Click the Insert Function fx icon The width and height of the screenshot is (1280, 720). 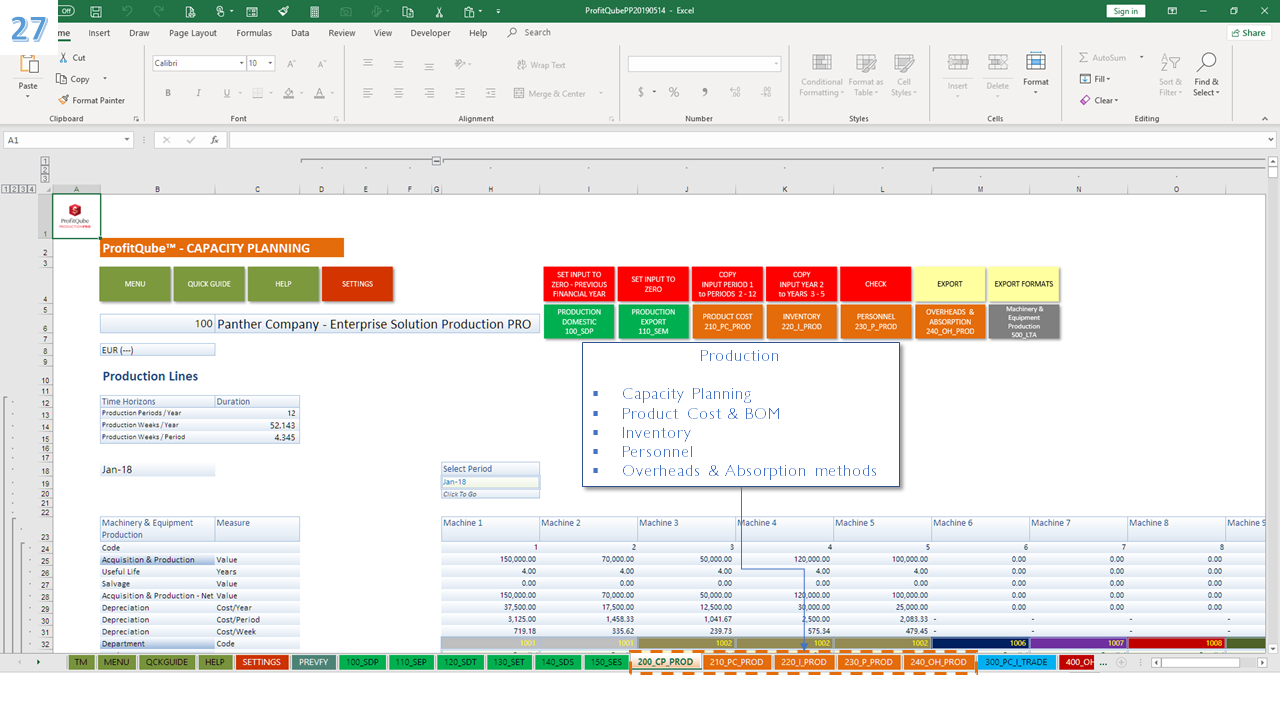(214, 140)
